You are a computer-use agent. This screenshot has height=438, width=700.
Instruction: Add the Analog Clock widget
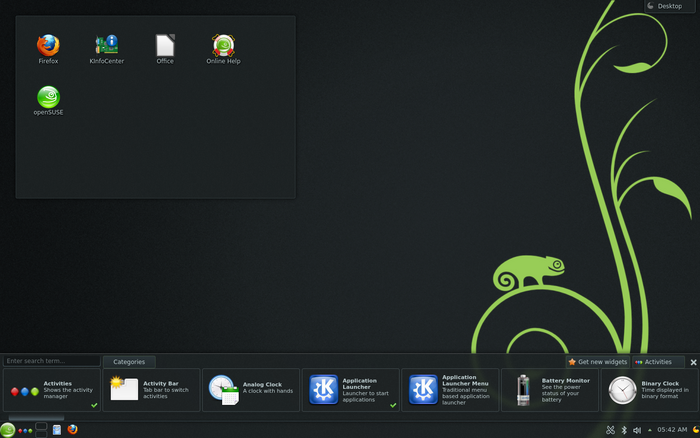(250, 389)
